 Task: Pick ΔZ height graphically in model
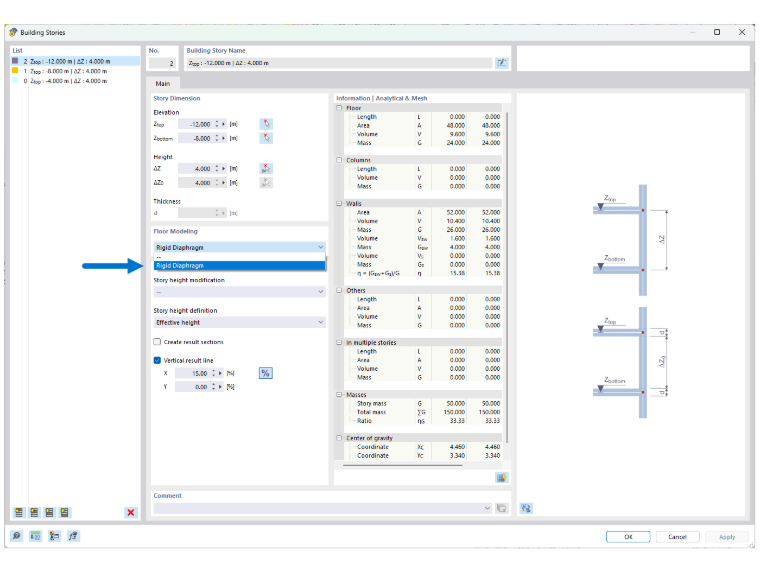(x=266, y=169)
